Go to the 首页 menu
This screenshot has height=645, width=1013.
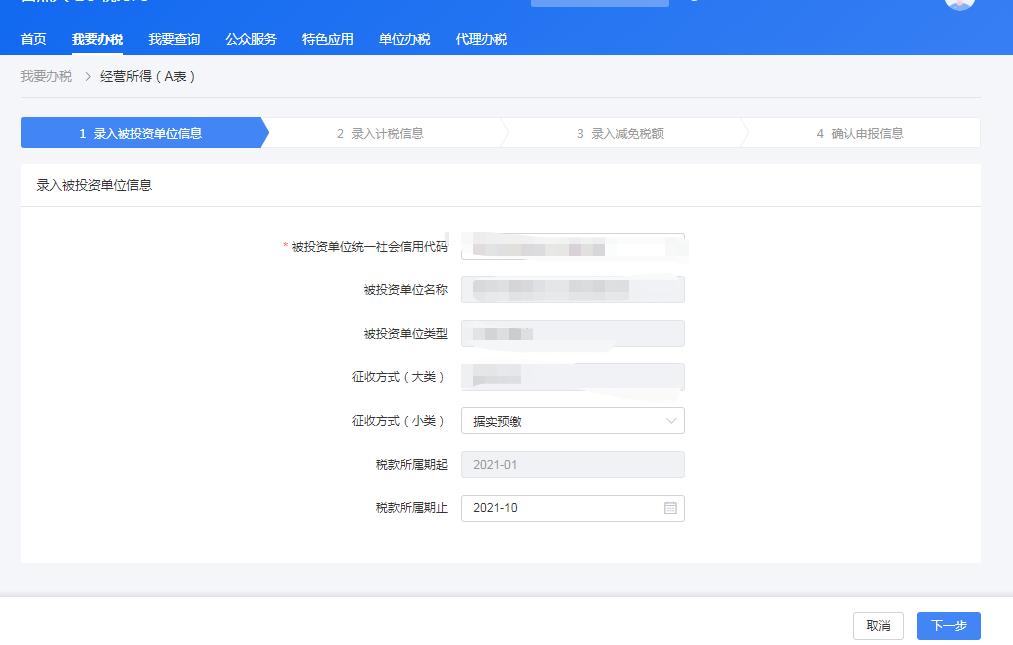[x=31, y=39]
